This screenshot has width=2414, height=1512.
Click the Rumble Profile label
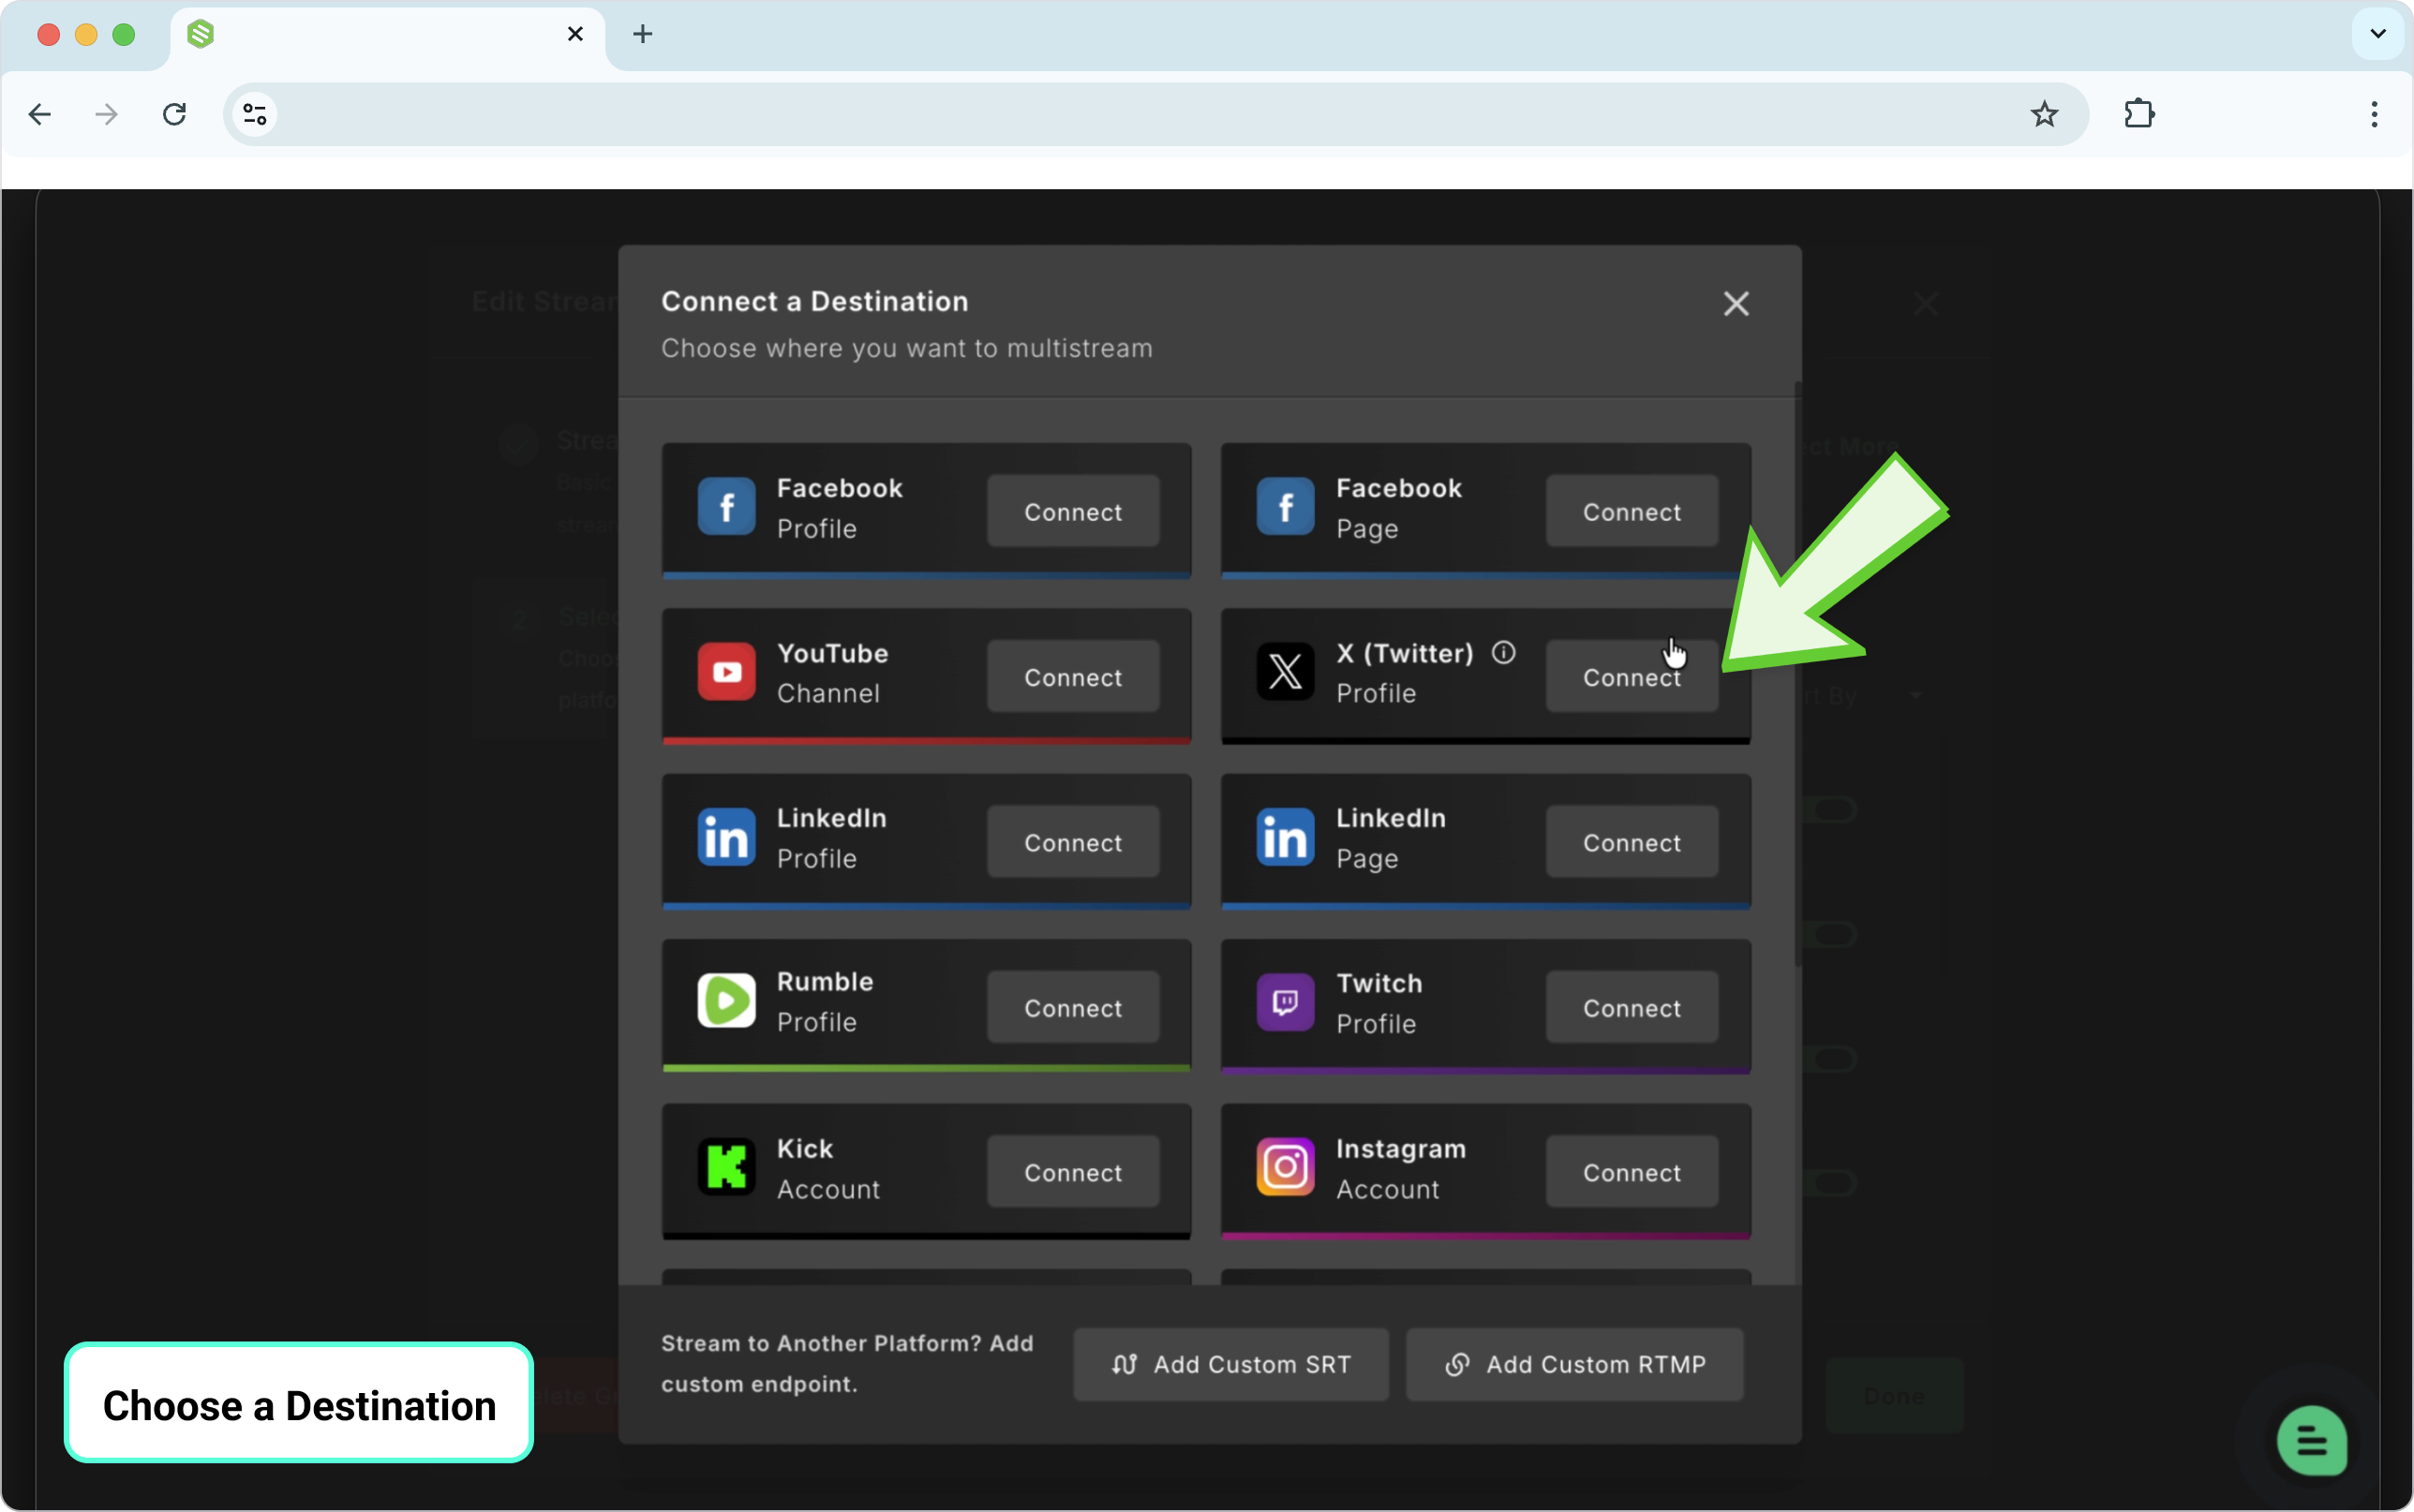point(825,1002)
